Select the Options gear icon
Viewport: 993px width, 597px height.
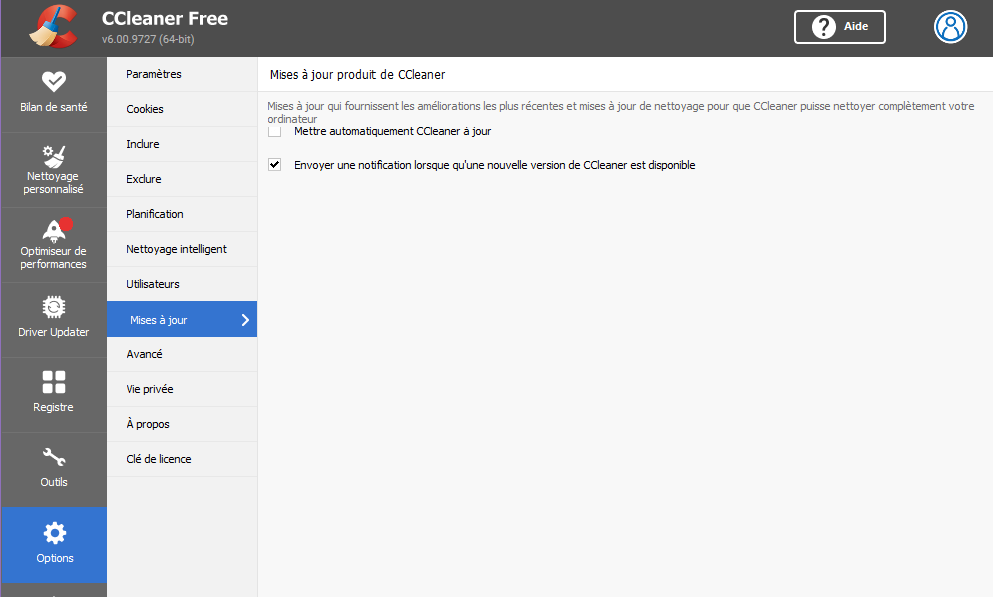point(54,533)
